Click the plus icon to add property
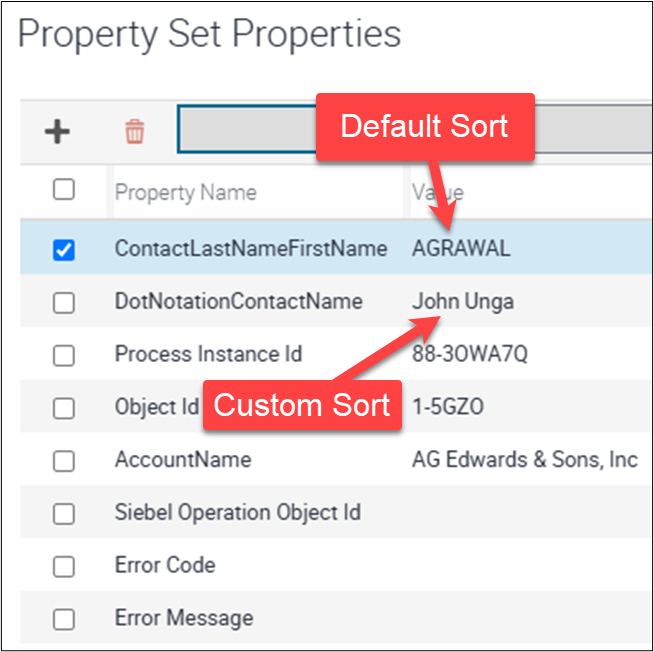Image resolution: width=654 pixels, height=652 pixels. 57,131
